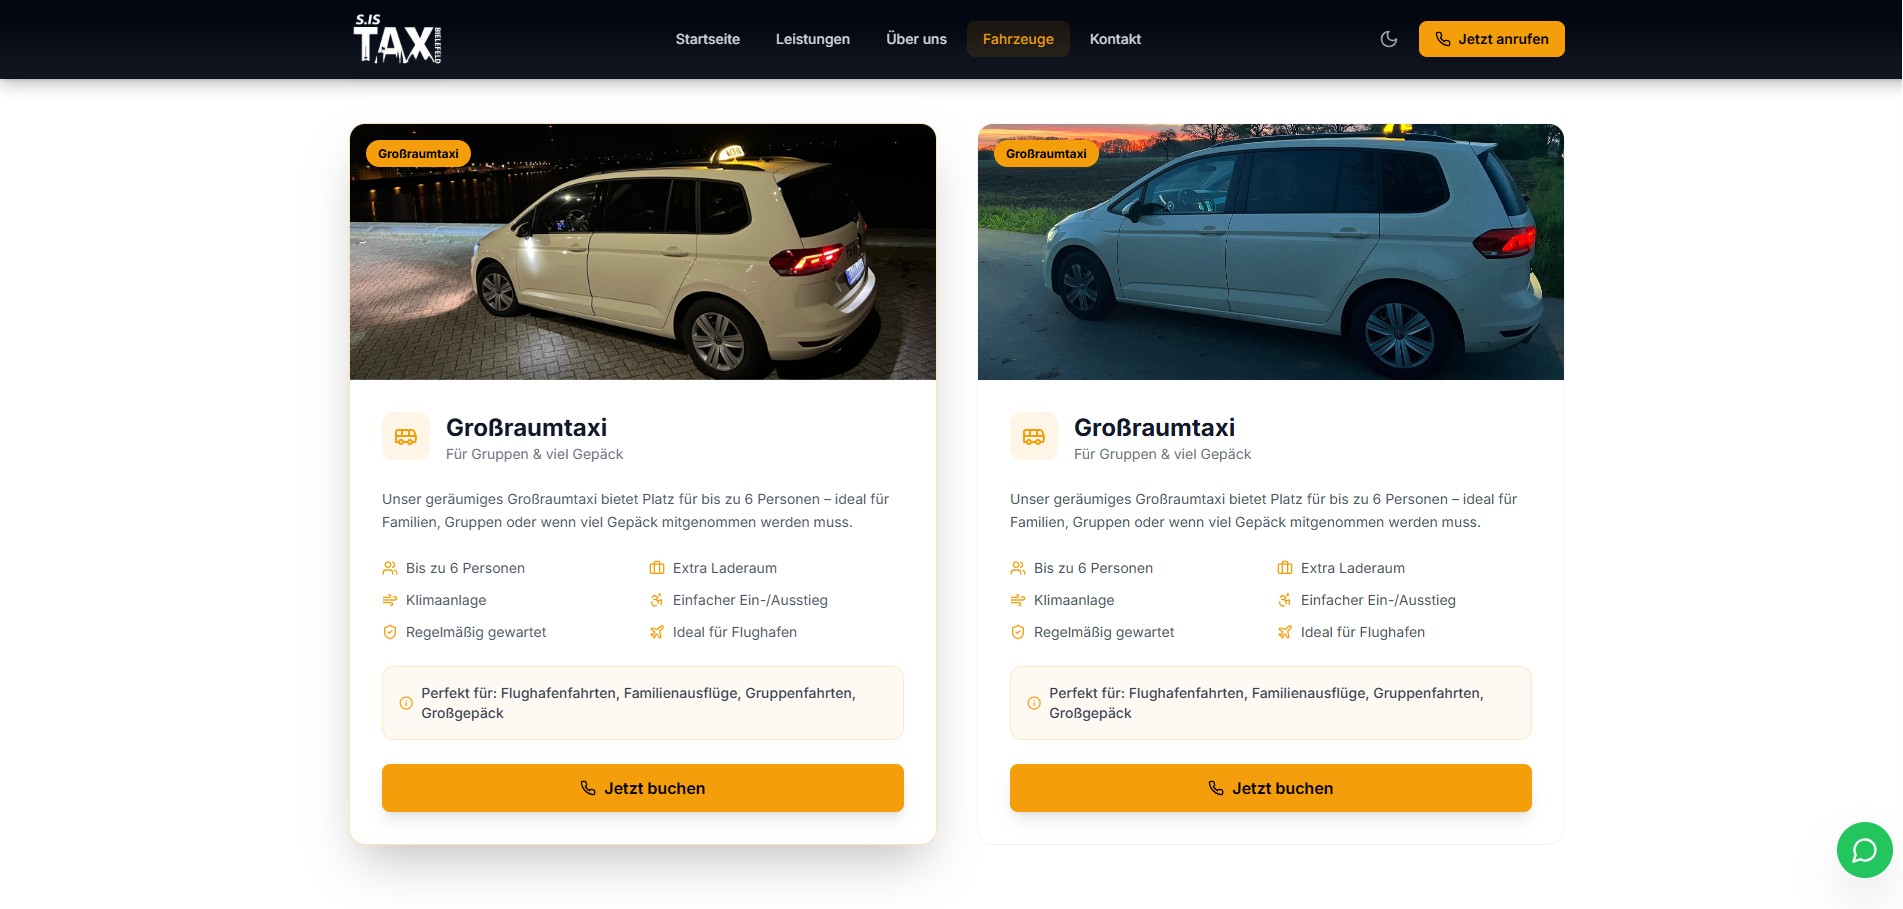Screen dimensions: 1903x909
Task: Toggle dark mode with the moon icon
Action: pos(1389,39)
